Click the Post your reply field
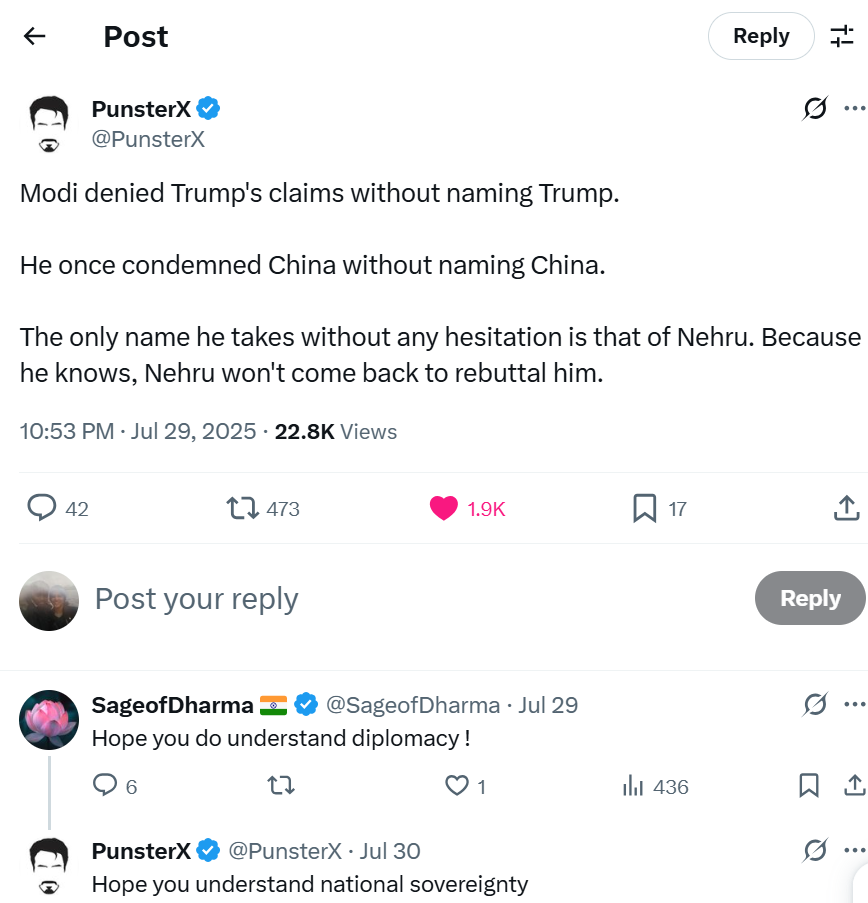This screenshot has width=868, height=903. tap(400, 599)
